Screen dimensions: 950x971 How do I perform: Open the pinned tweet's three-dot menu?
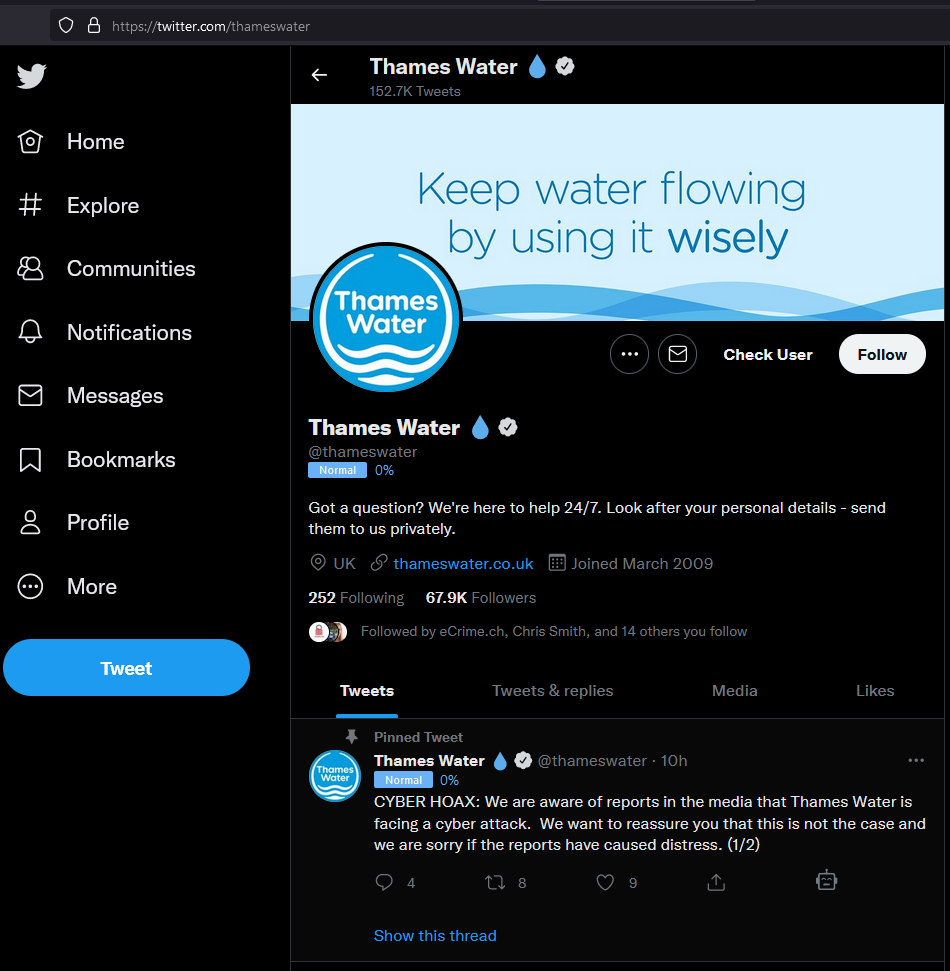(x=916, y=760)
